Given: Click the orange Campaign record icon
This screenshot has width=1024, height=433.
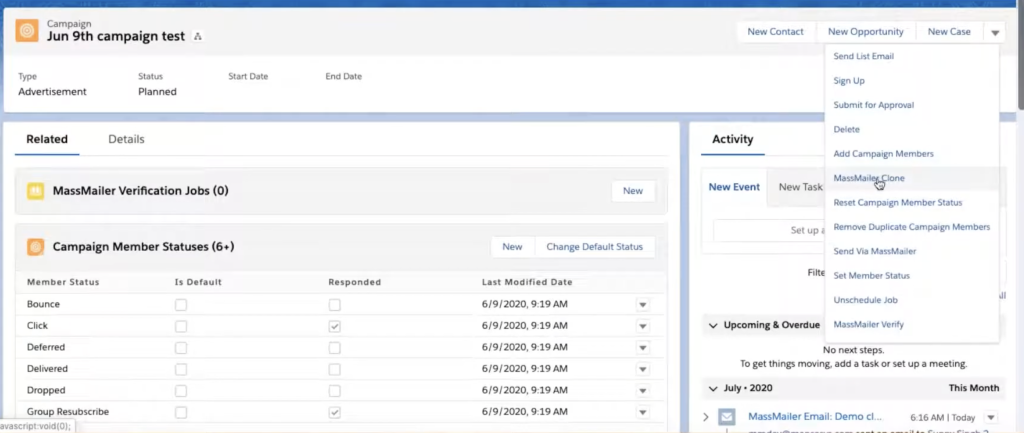Looking at the screenshot, I should click(27, 30).
